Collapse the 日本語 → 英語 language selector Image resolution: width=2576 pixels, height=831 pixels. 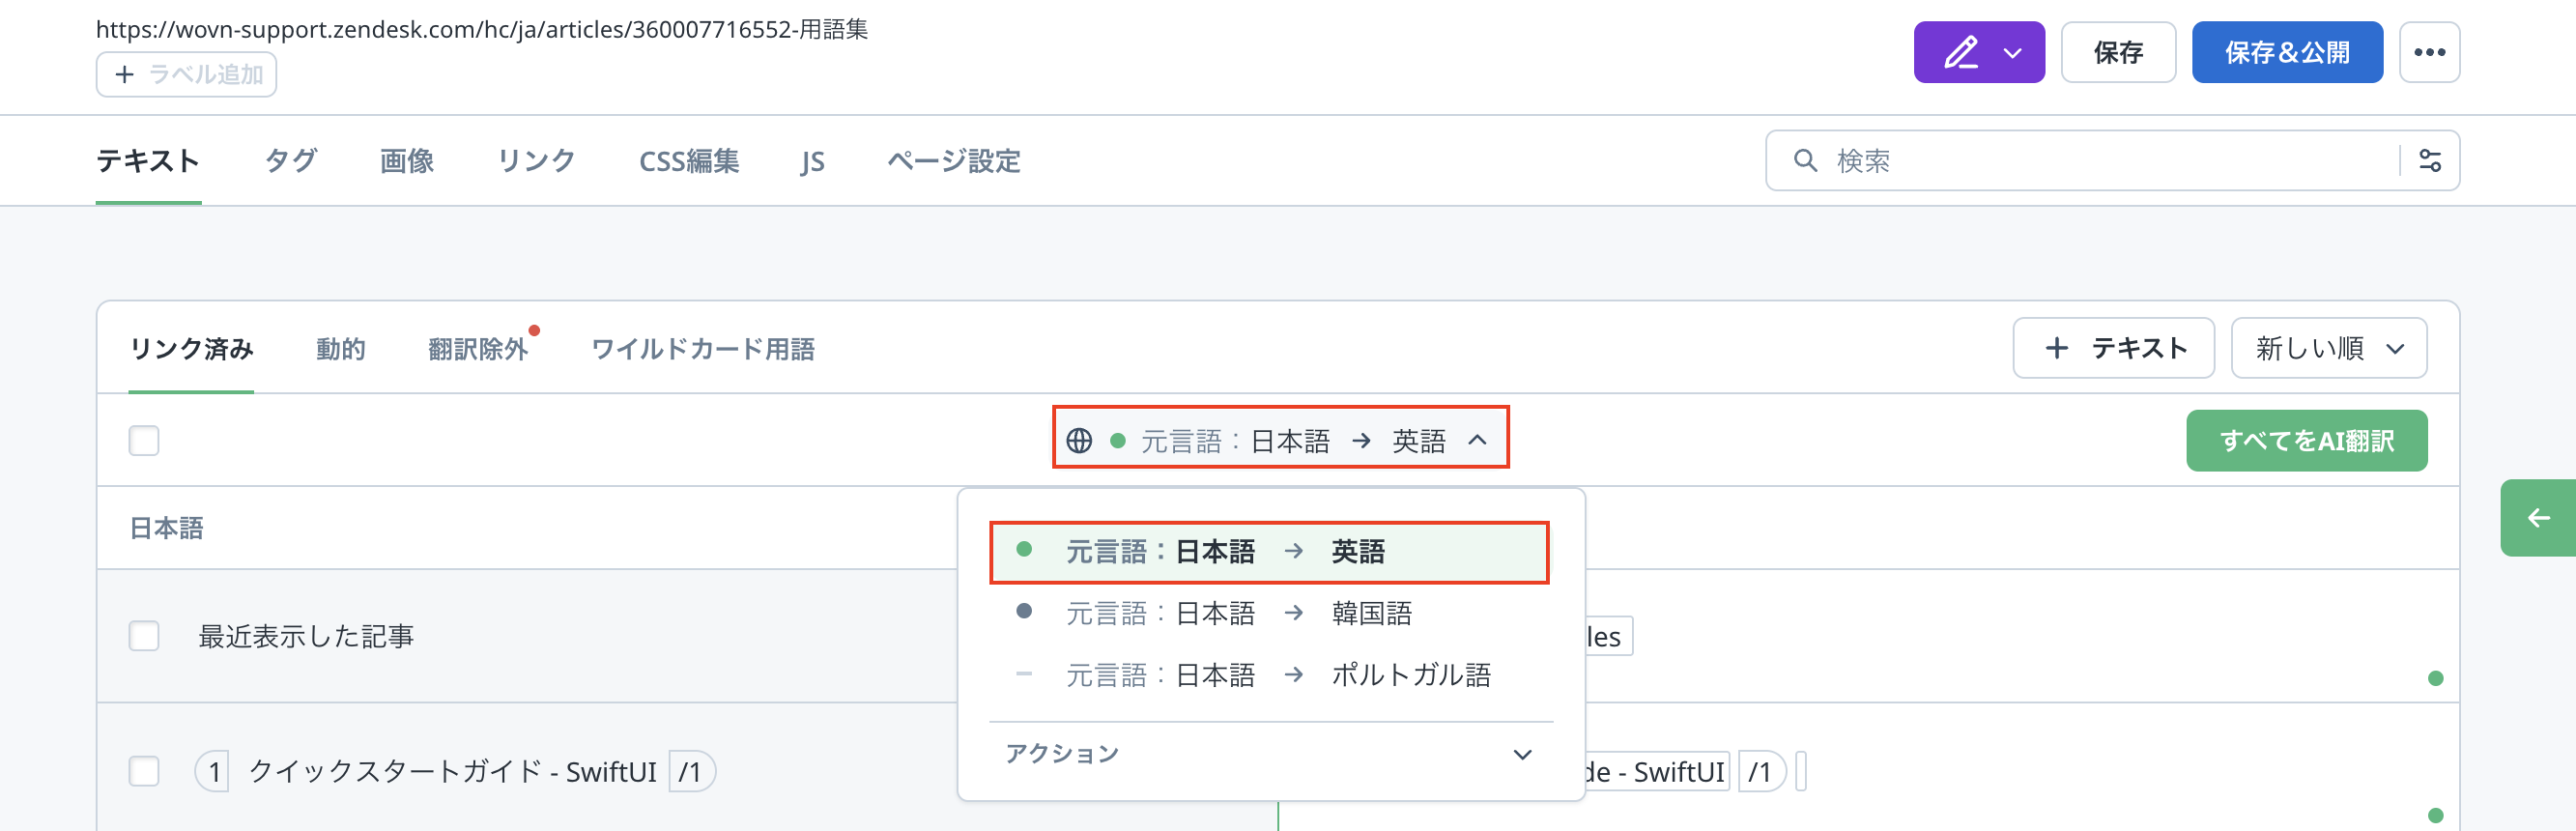click(x=1476, y=440)
